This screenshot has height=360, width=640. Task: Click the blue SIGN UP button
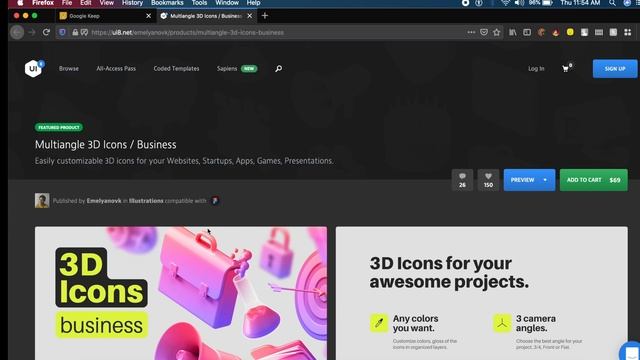click(x=615, y=69)
